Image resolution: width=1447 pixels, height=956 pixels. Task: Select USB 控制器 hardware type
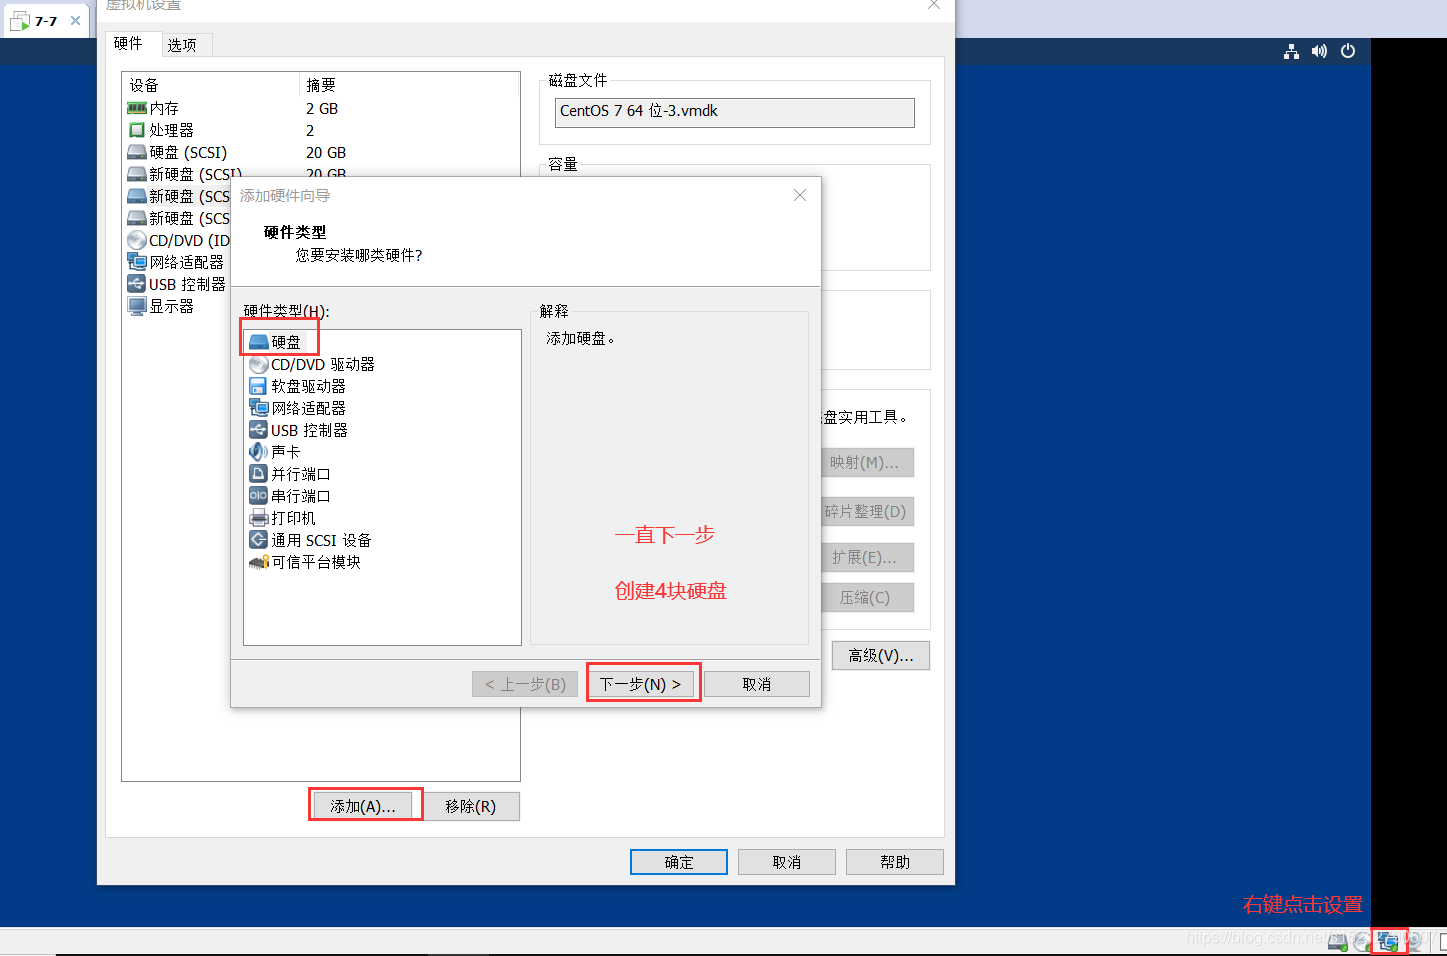(307, 429)
